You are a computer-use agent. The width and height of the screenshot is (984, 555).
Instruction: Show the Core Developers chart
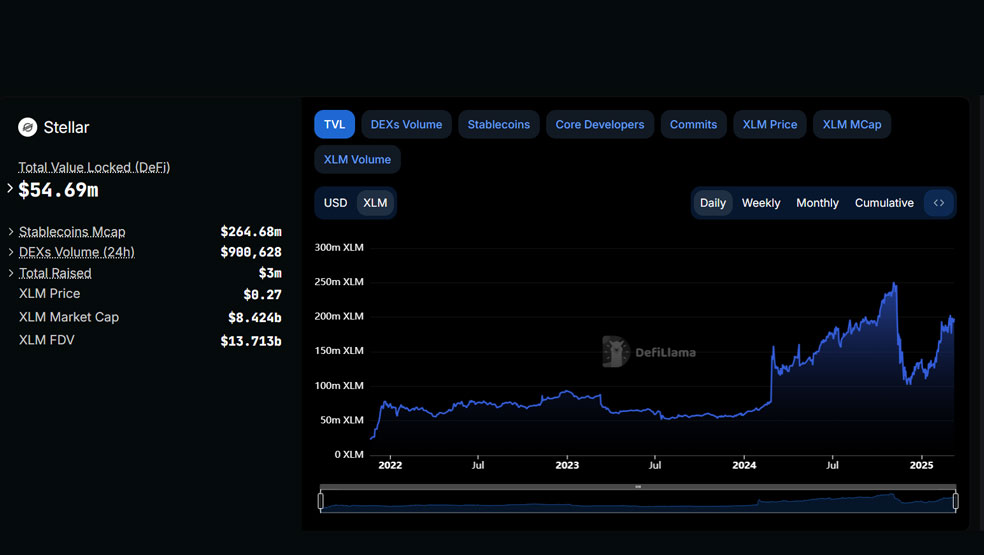(x=600, y=124)
